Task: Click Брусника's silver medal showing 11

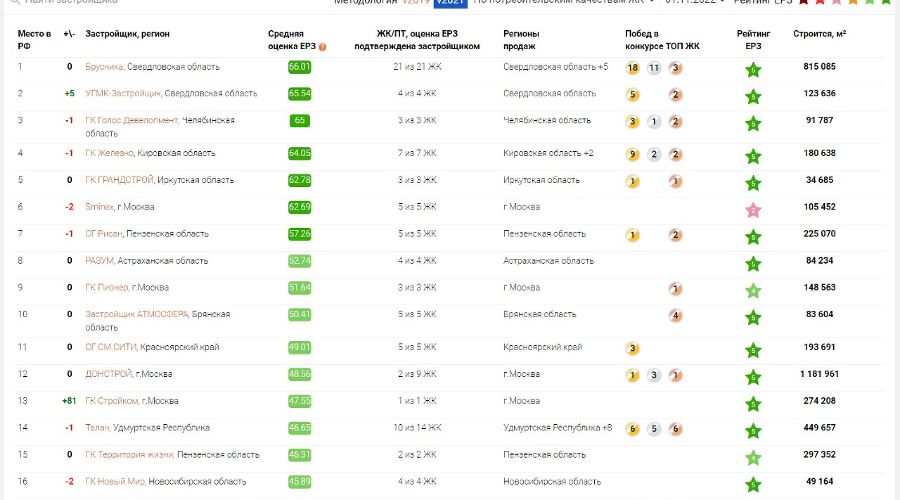Action: [x=654, y=68]
